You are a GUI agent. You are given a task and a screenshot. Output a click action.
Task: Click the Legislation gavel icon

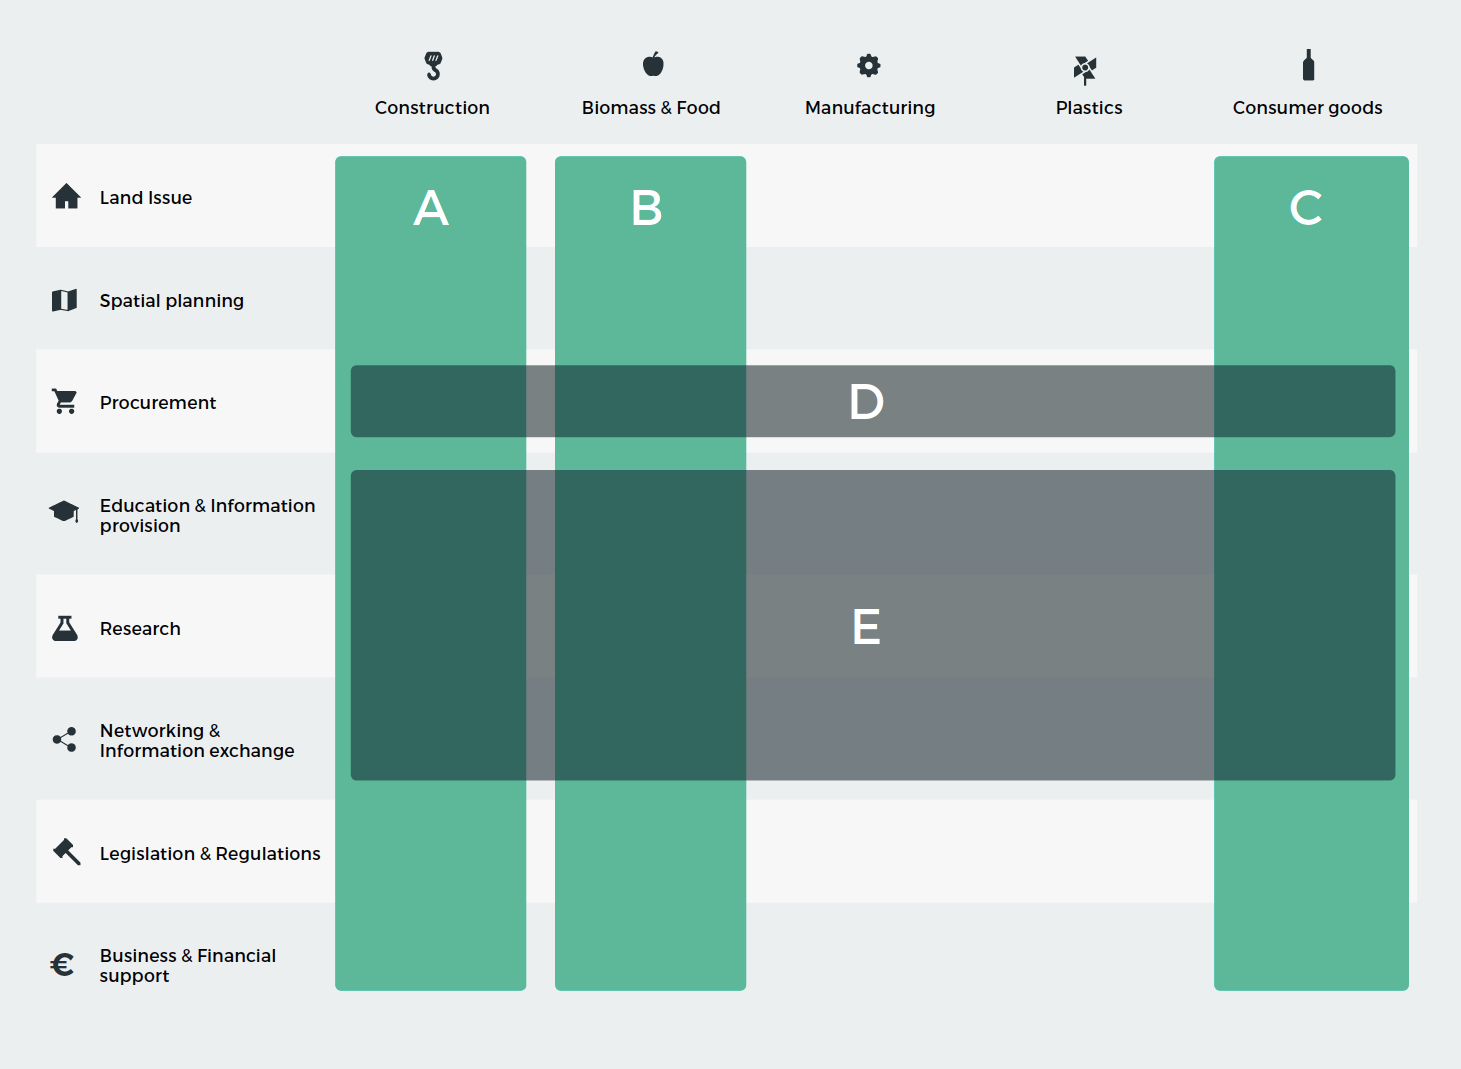(66, 852)
